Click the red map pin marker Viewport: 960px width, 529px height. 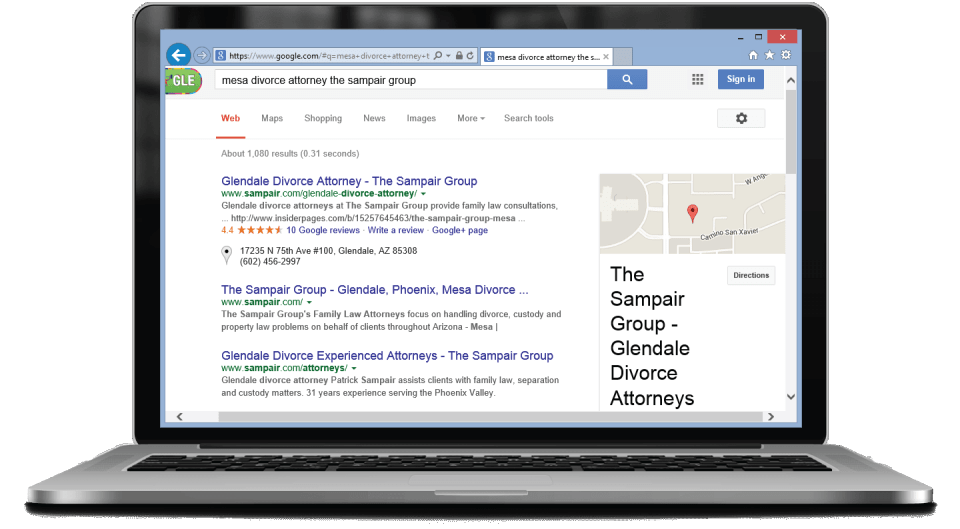(691, 212)
